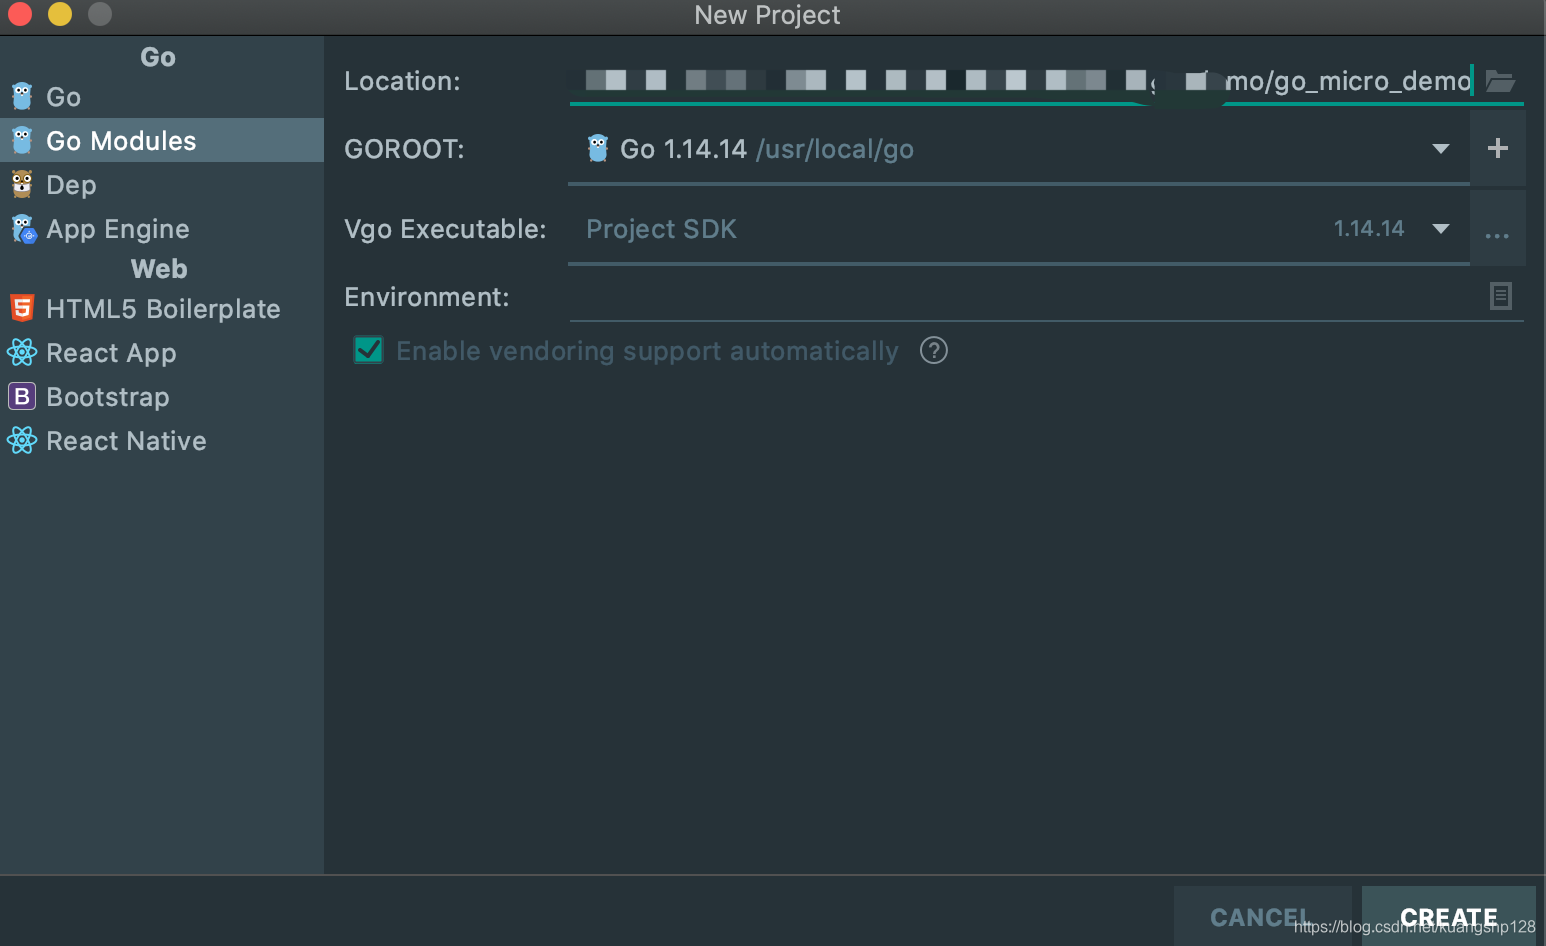The width and height of the screenshot is (1546, 946).
Task: Click the gopher icon in GOROOT field
Action: tap(598, 148)
